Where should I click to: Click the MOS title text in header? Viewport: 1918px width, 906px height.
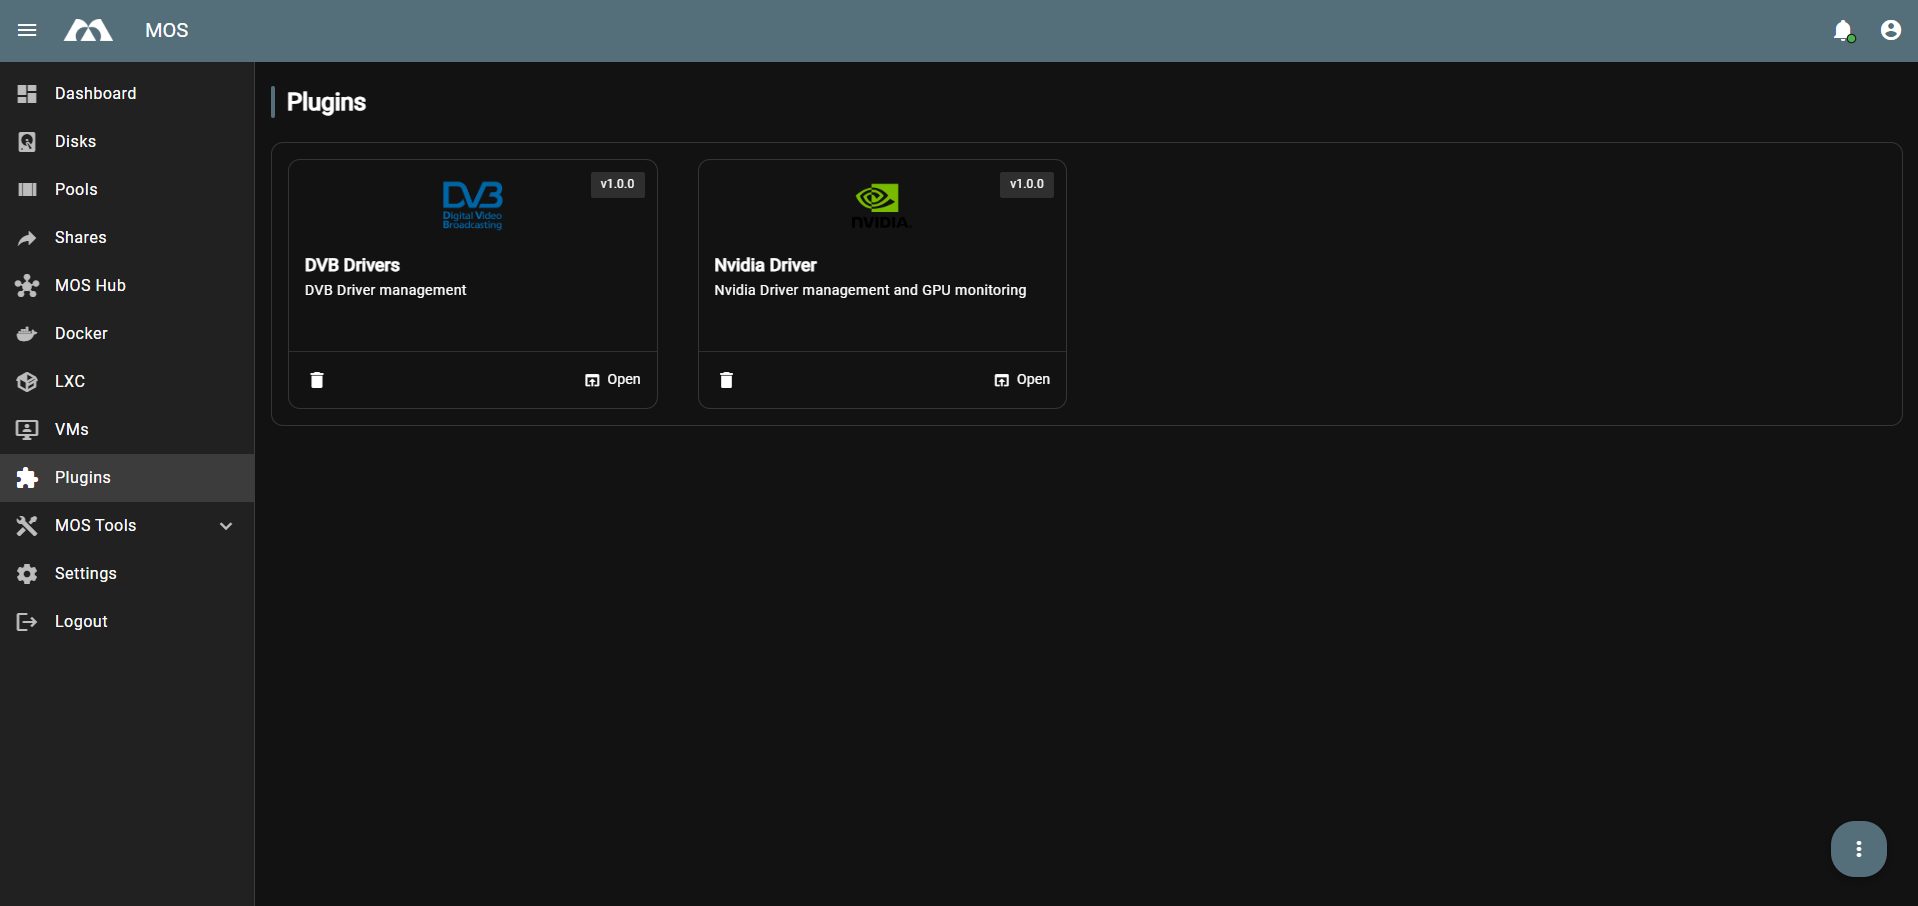[x=166, y=30]
